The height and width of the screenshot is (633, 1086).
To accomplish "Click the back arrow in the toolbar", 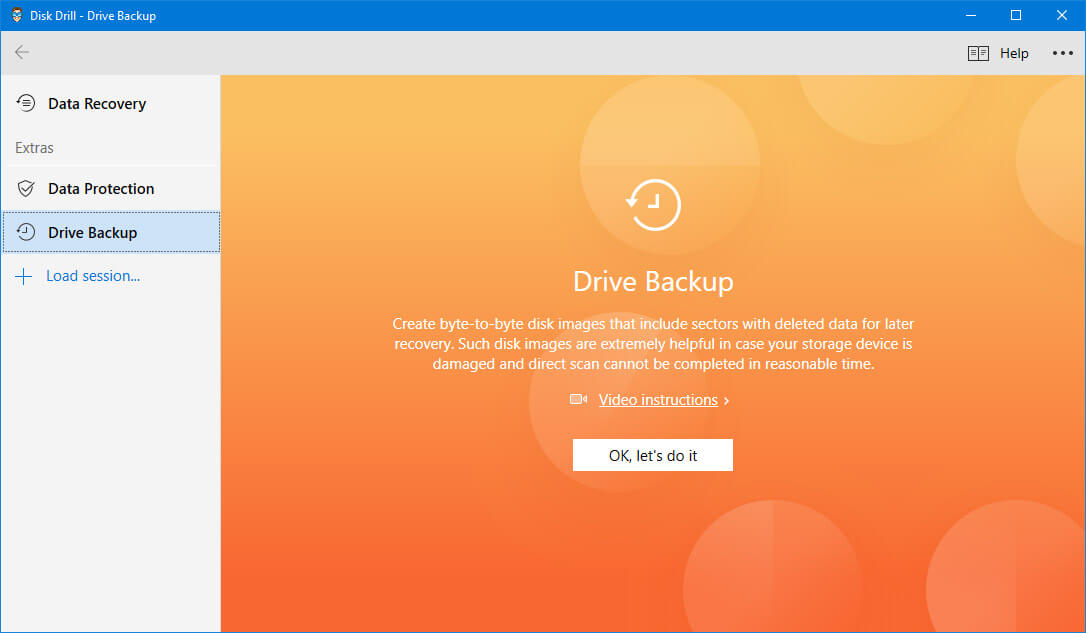I will (x=22, y=53).
